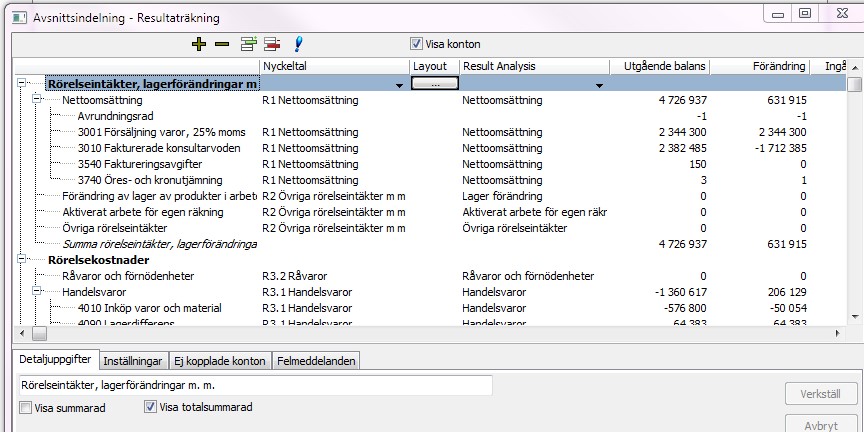Click the Lager förändring result analysis cell
This screenshot has height=432, width=864.
(502, 196)
